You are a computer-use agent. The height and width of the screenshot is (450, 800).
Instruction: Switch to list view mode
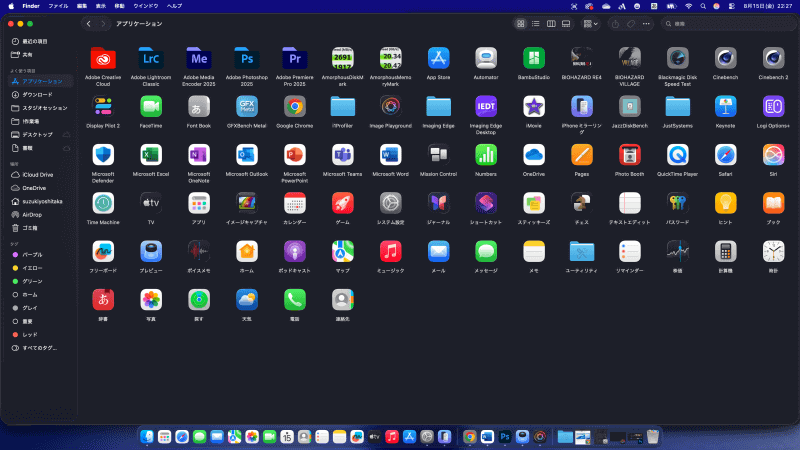pyautogui.click(x=536, y=24)
